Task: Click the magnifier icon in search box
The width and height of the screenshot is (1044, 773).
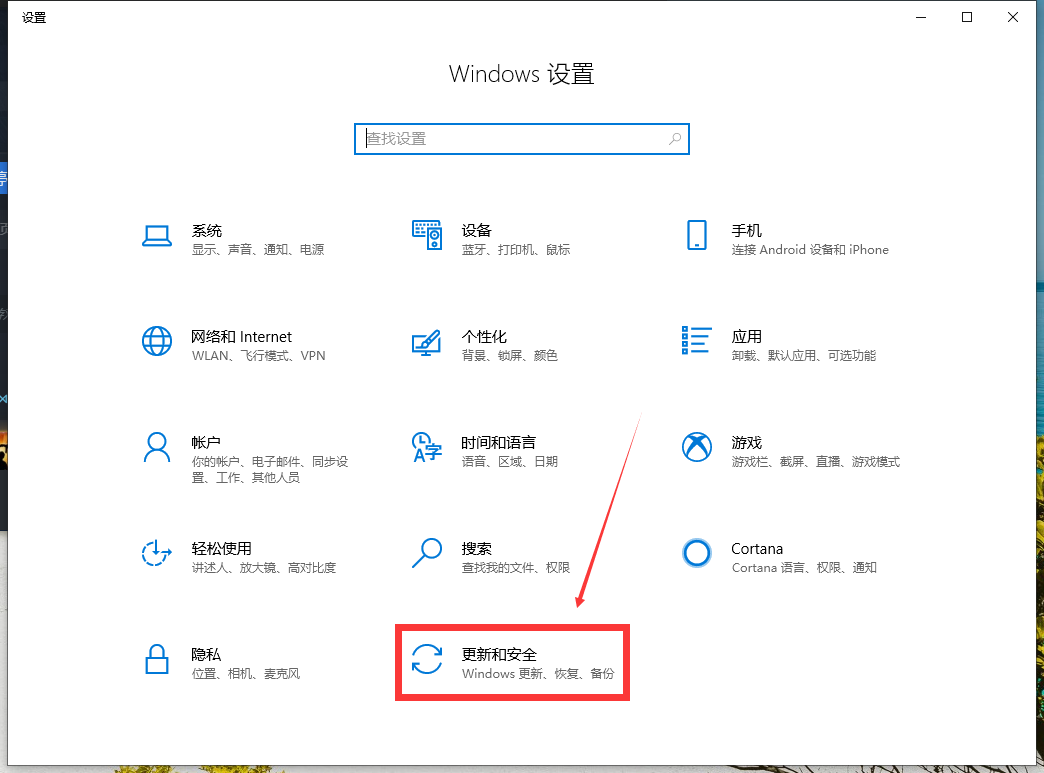Action: coord(674,138)
